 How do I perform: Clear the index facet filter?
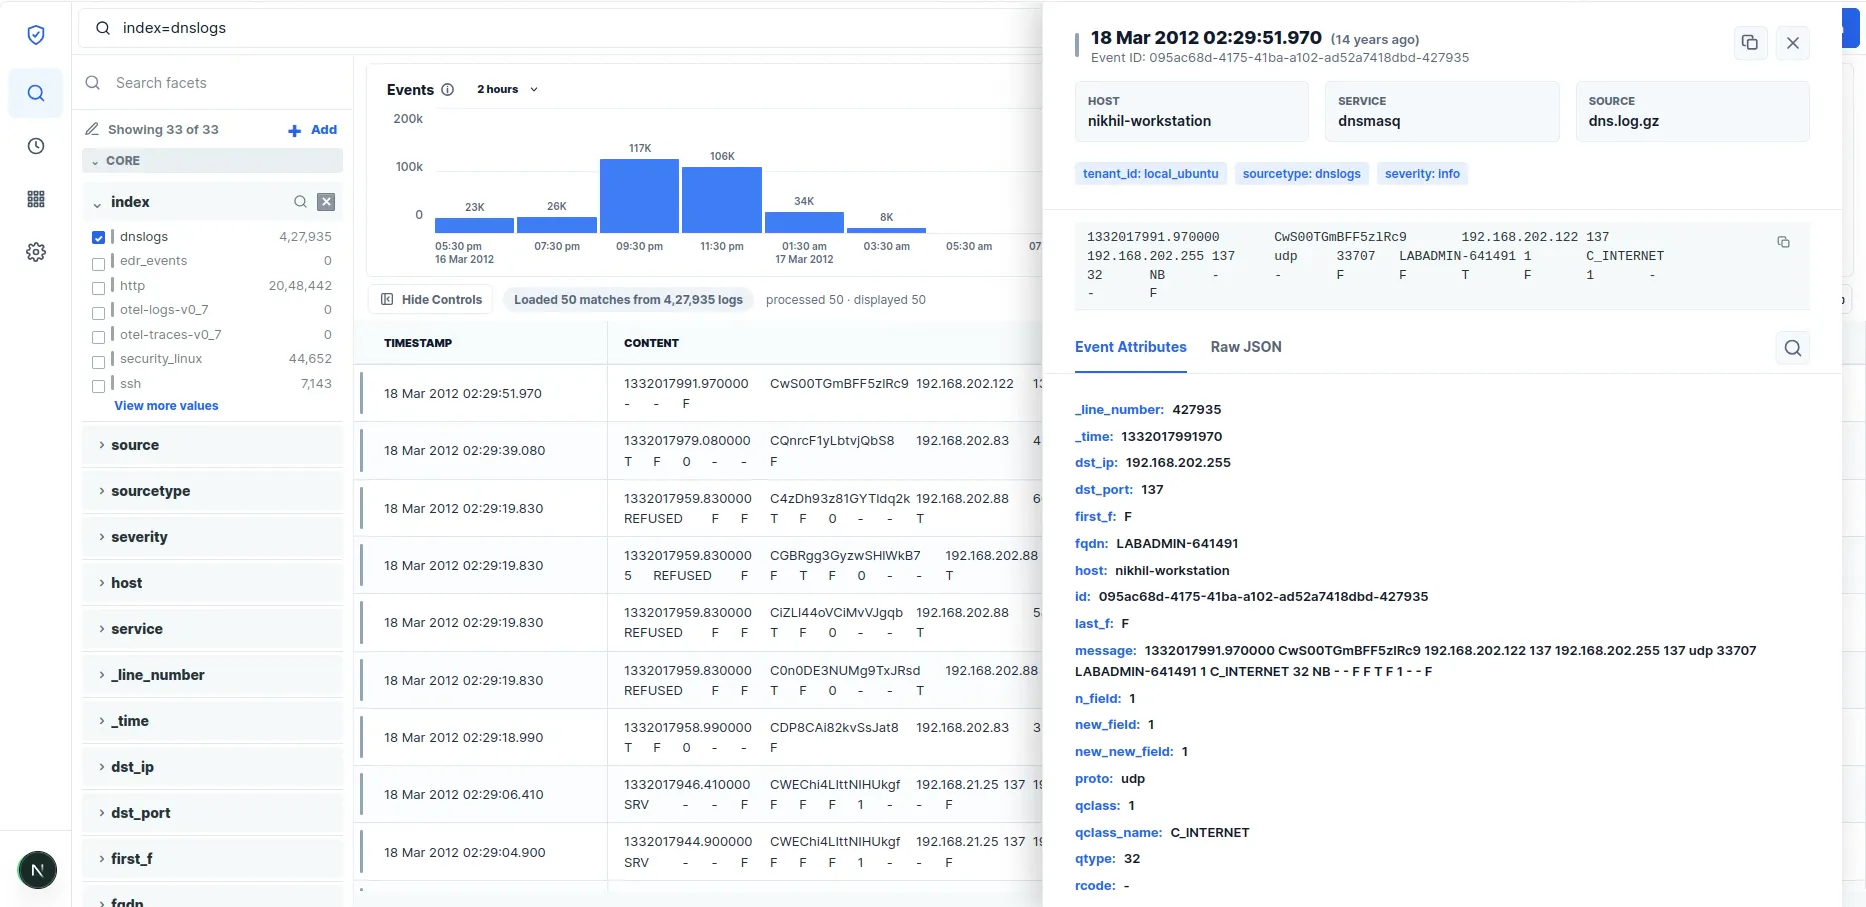point(326,202)
